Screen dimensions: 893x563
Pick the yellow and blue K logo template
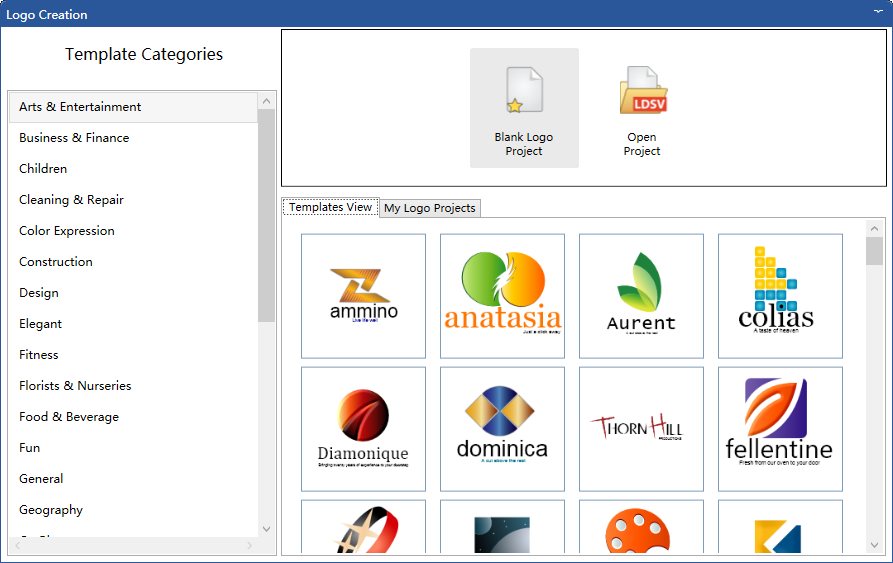[x=780, y=527]
